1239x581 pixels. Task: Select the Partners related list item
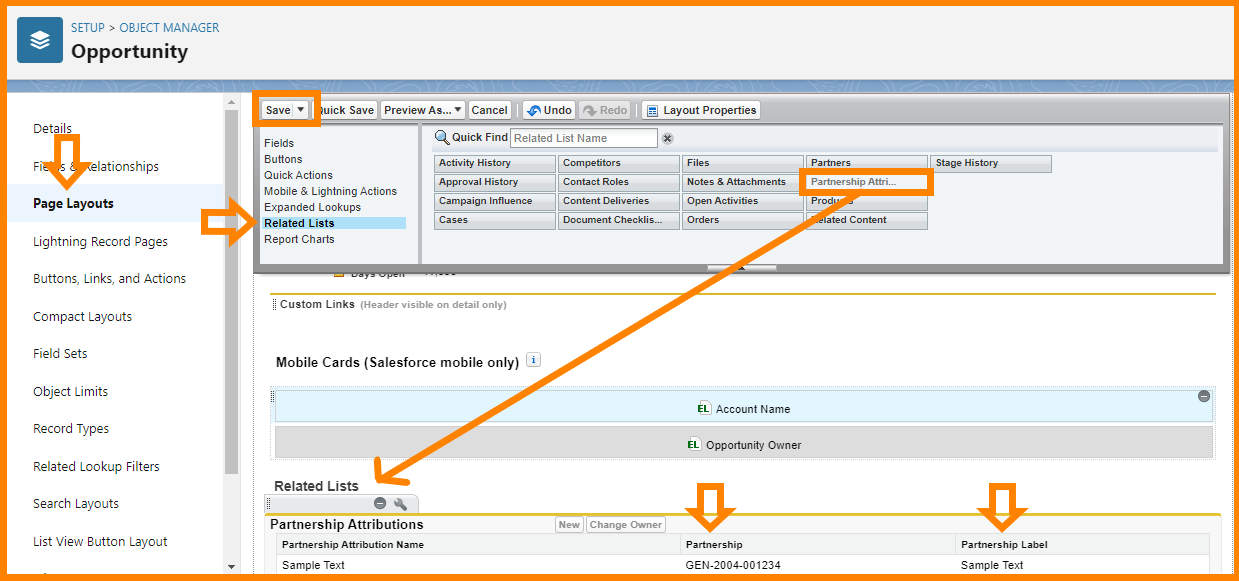coord(866,163)
